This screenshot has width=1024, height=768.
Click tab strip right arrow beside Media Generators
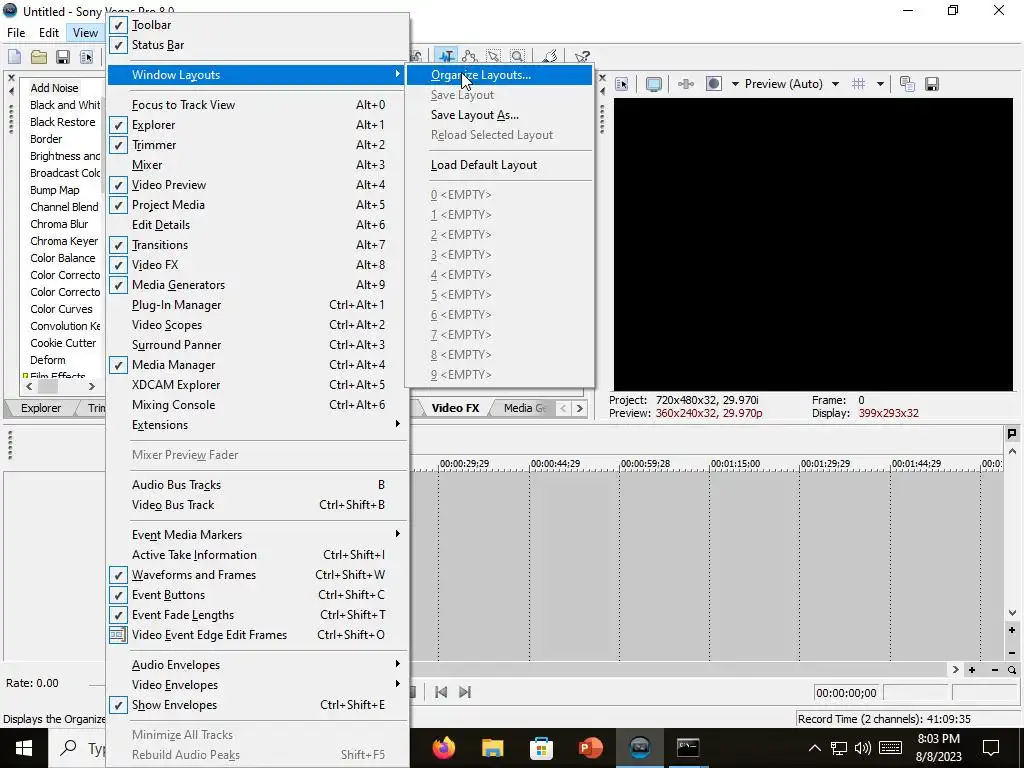579,409
